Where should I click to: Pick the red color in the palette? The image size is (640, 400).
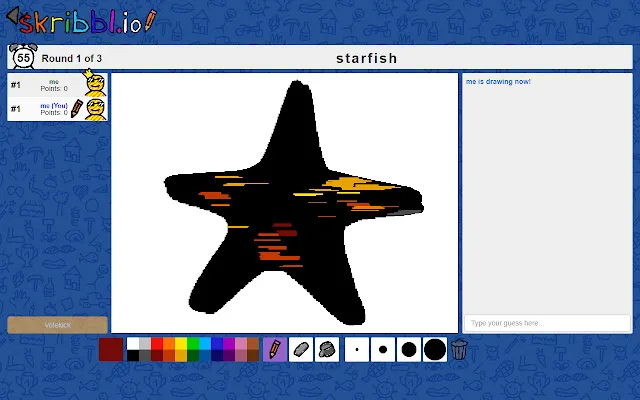157,343
